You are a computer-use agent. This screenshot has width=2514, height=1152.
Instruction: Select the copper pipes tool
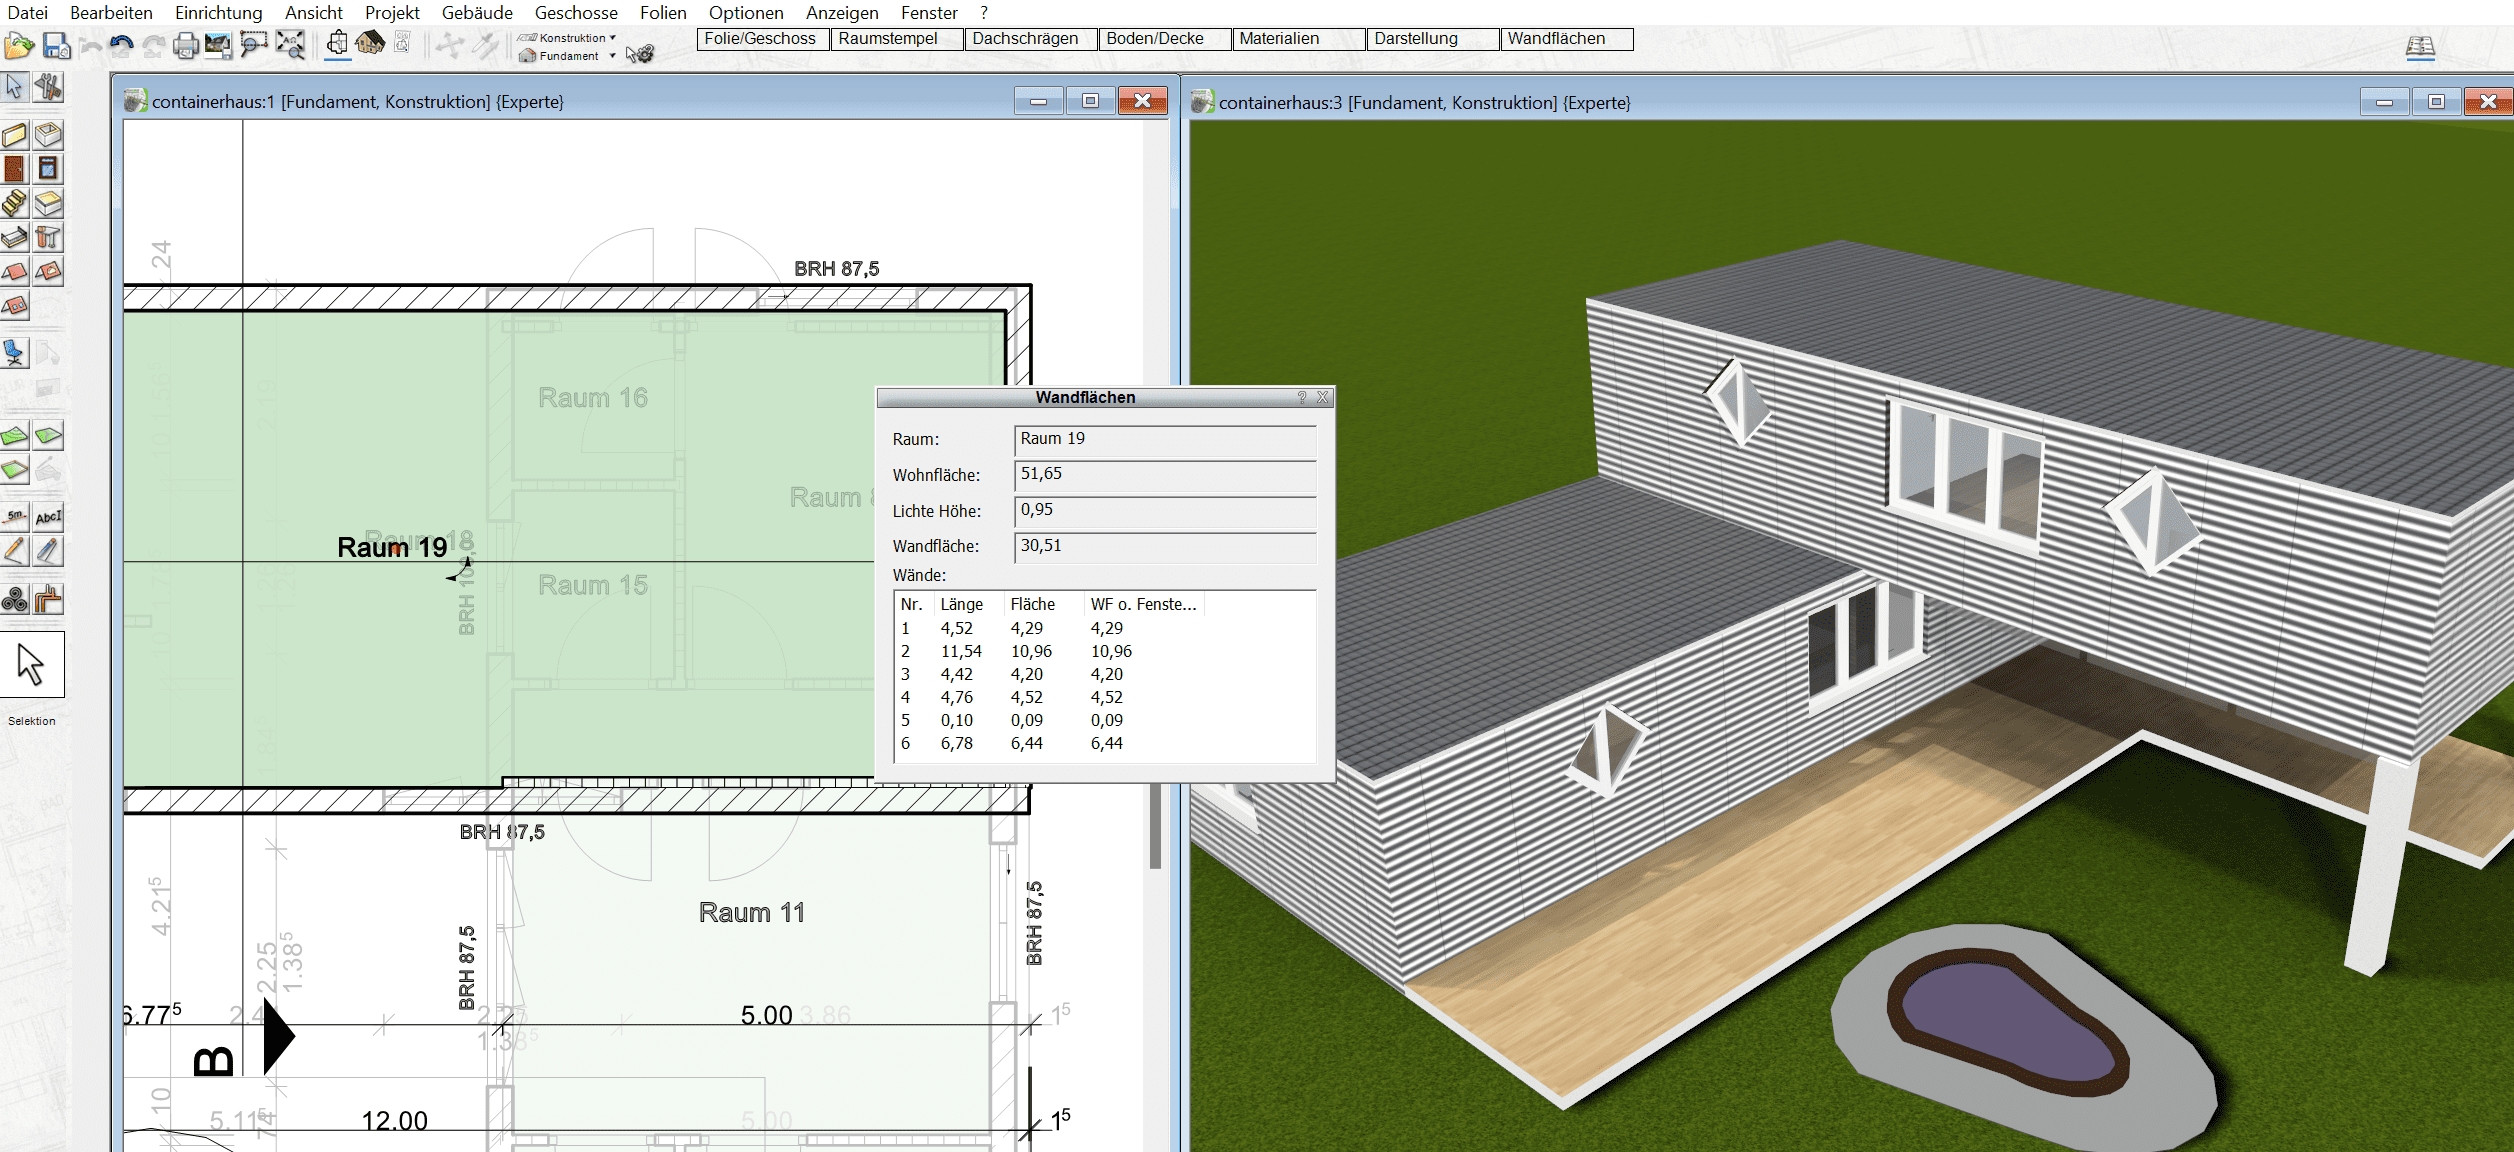point(48,599)
